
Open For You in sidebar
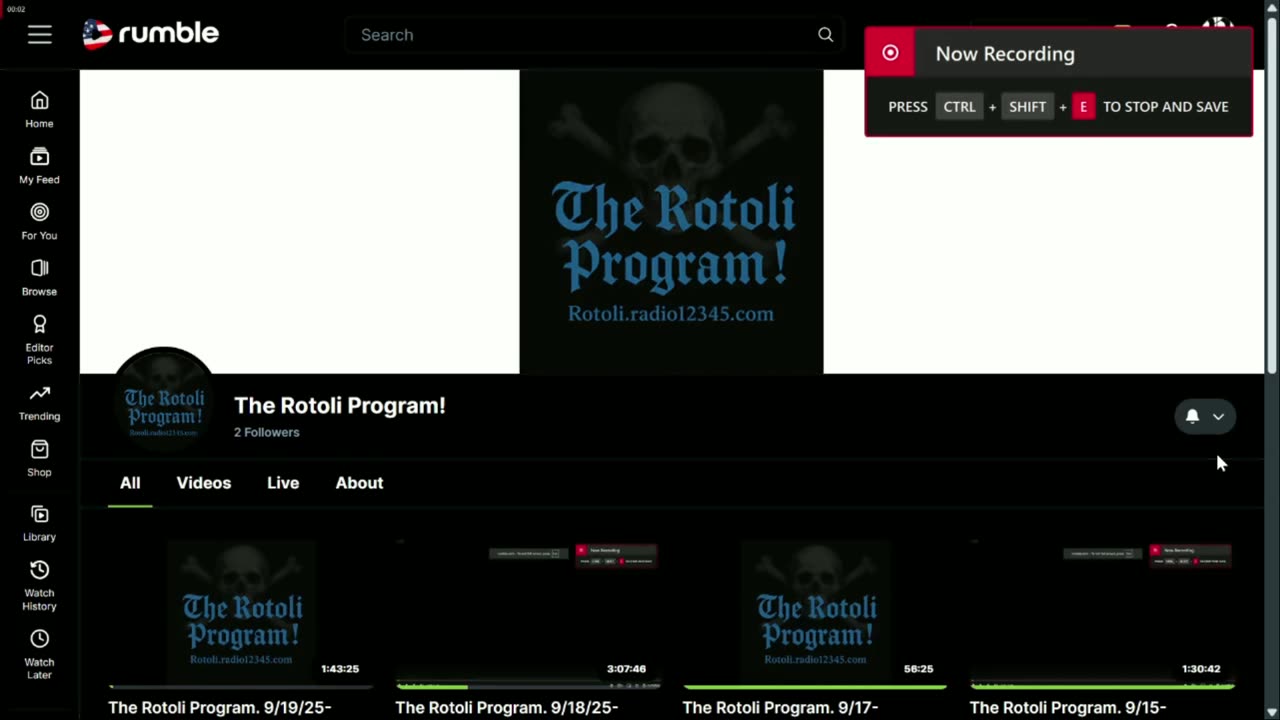39,222
